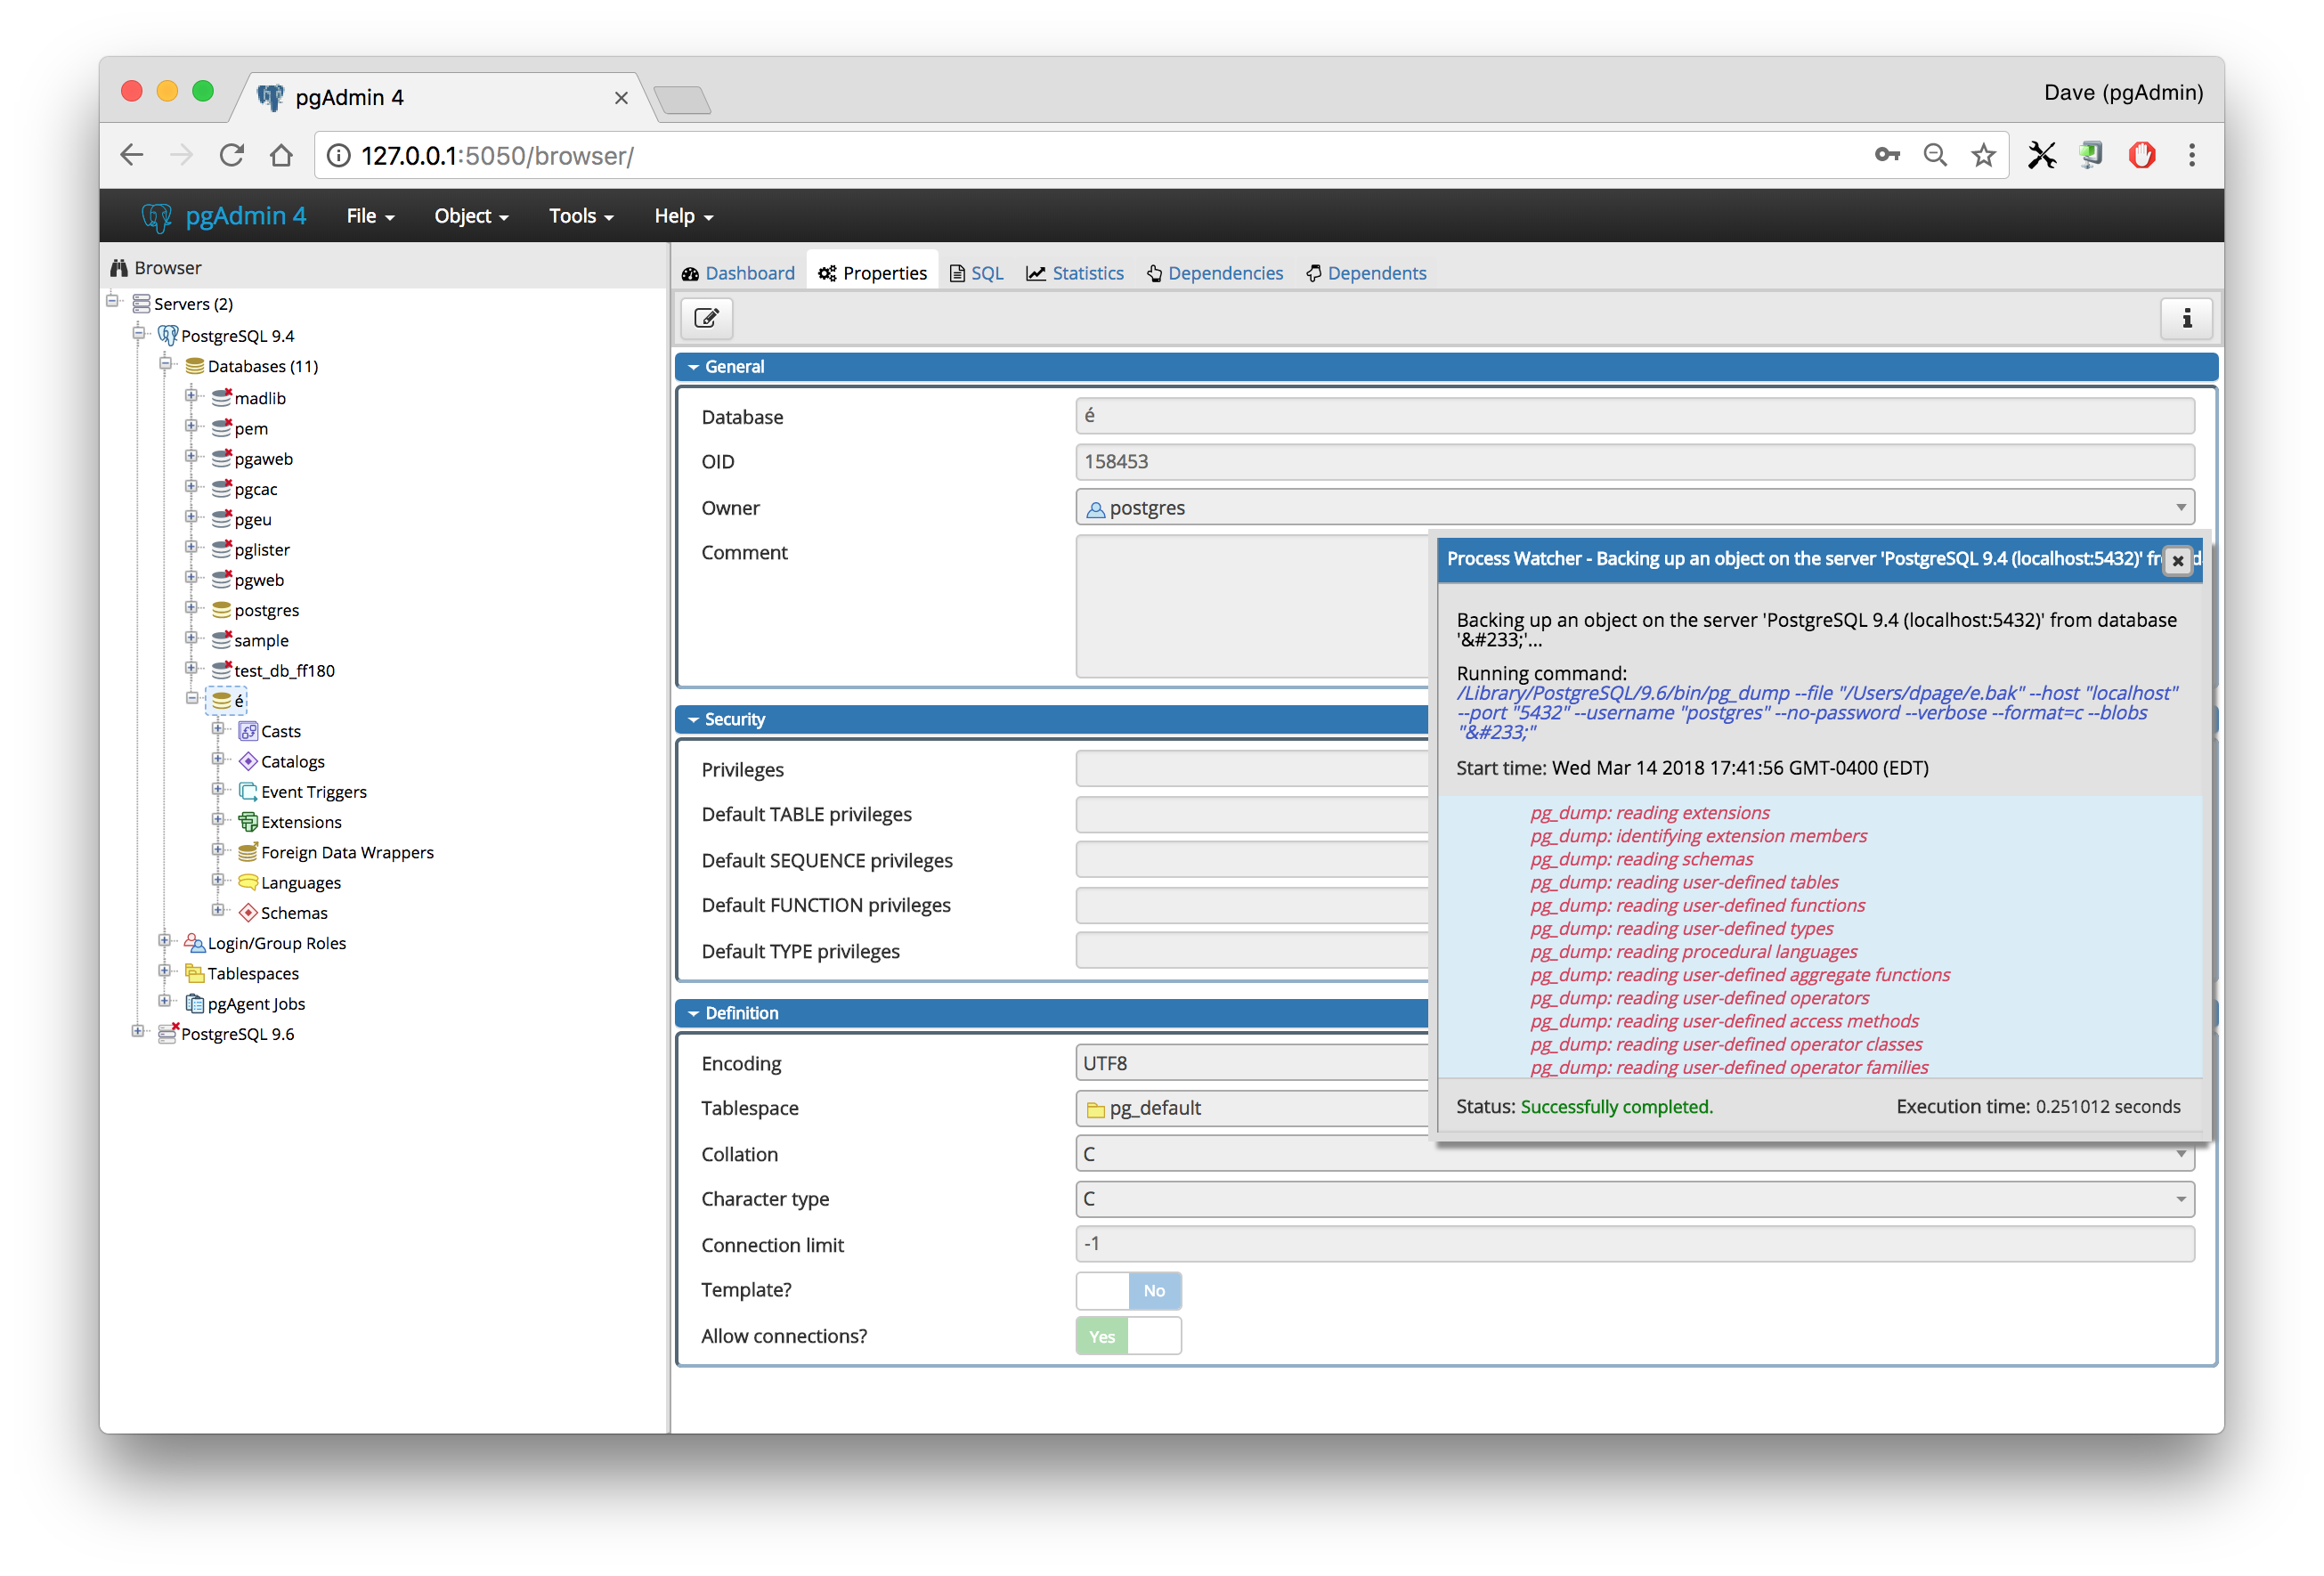Click the Schemas diamond icon

click(248, 912)
